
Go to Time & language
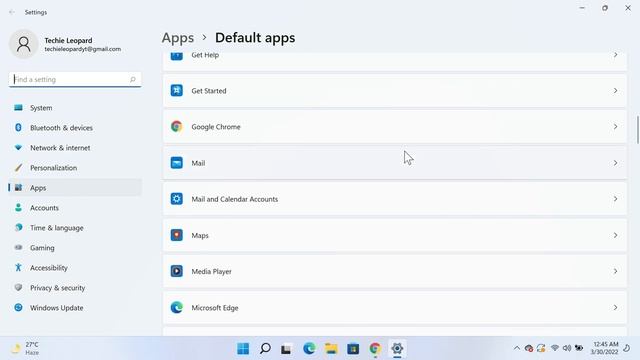[x=75, y=228]
